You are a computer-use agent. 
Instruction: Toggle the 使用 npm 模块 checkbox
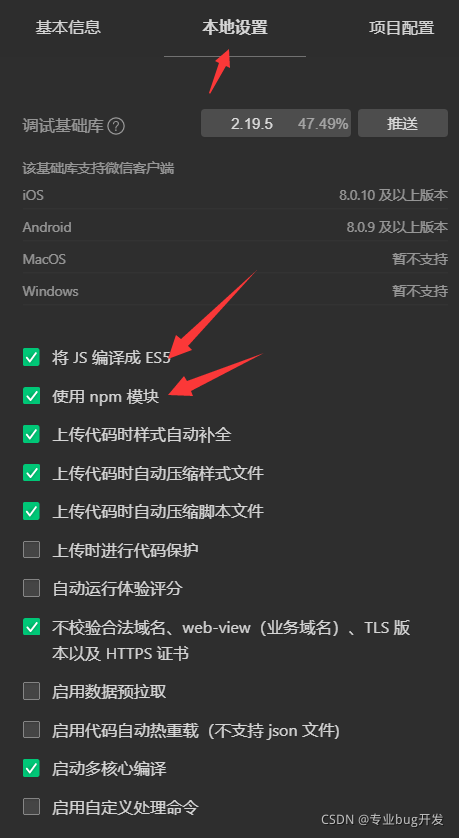[32, 396]
